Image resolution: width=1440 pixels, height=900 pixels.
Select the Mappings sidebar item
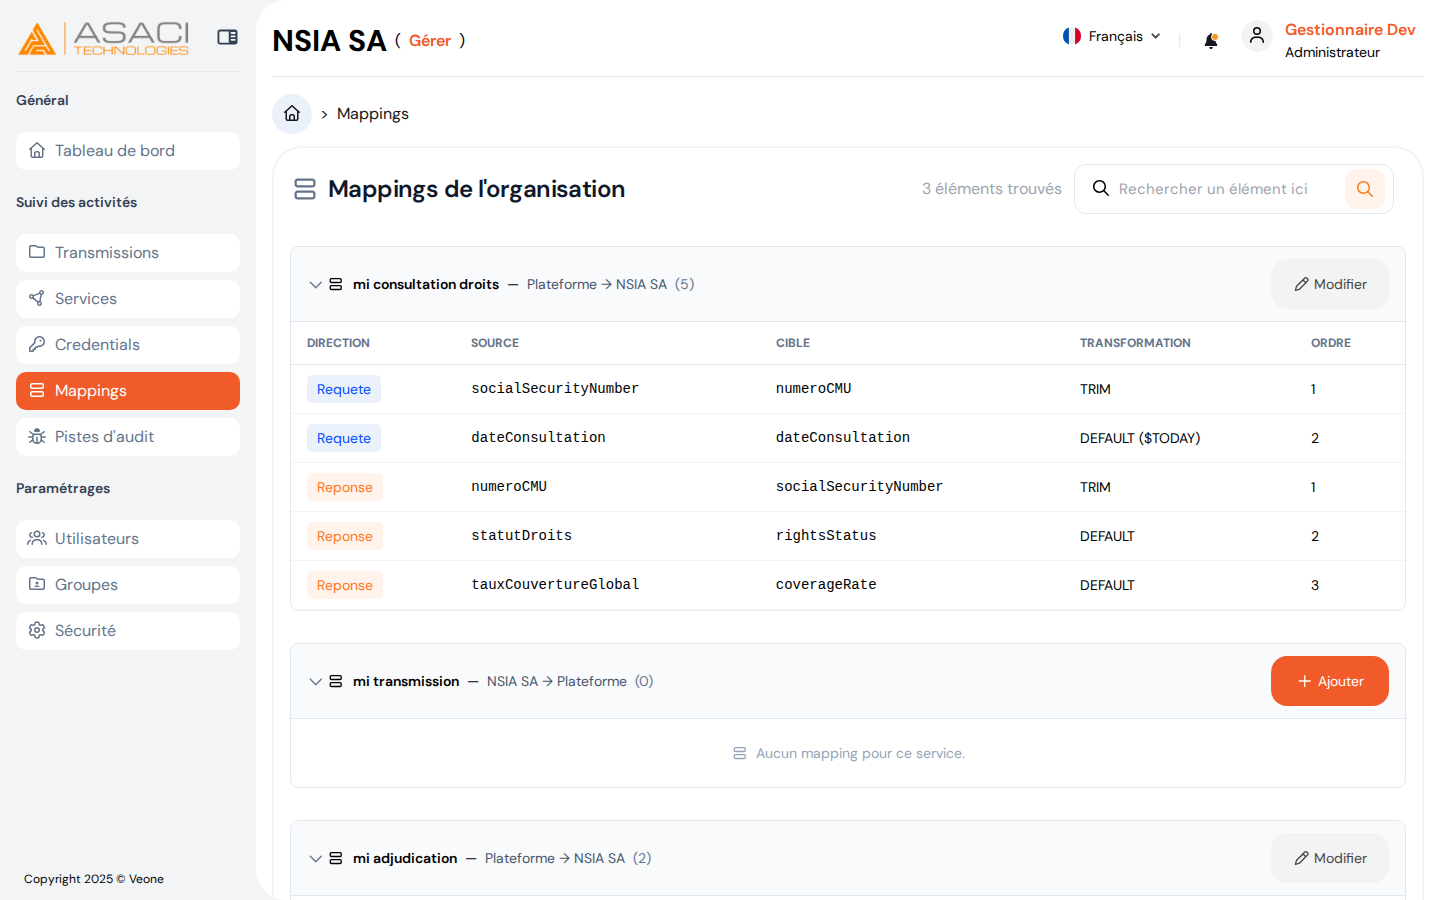coord(128,391)
